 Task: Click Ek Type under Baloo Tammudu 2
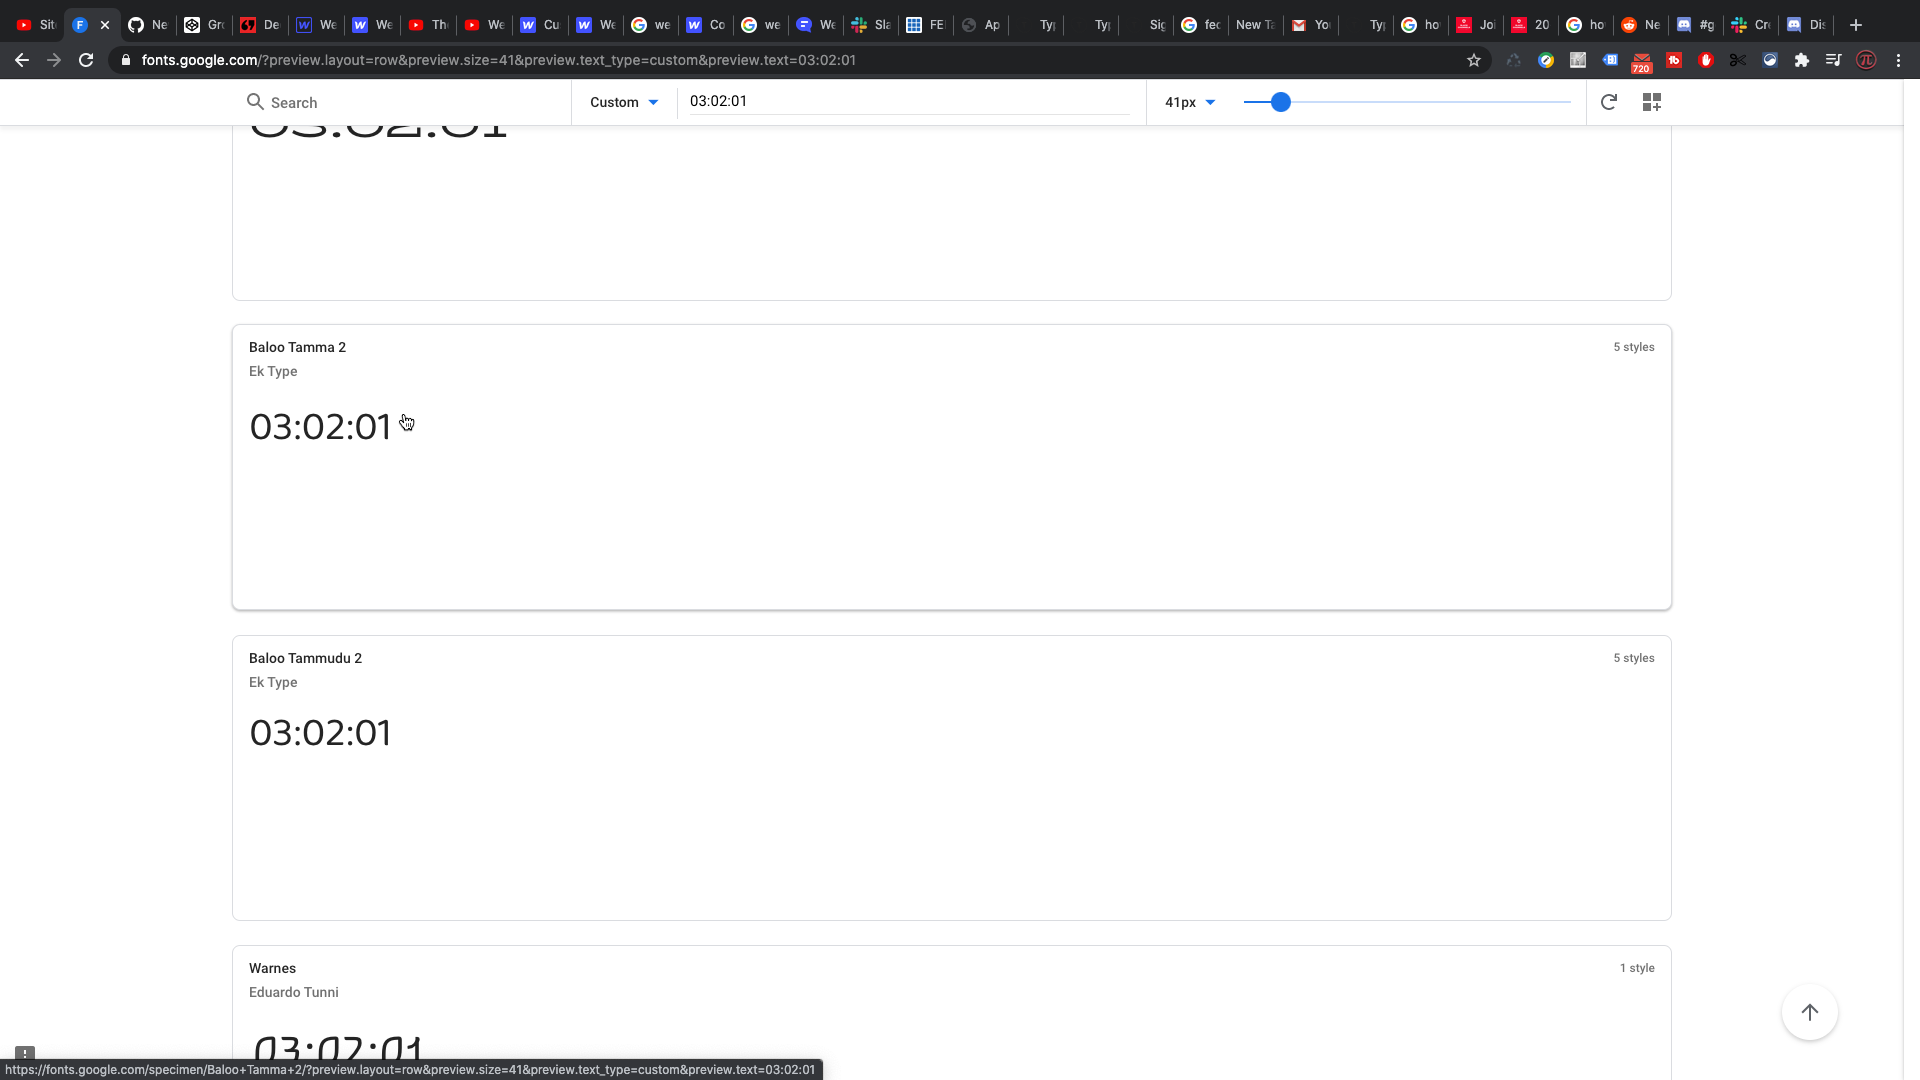click(x=273, y=682)
